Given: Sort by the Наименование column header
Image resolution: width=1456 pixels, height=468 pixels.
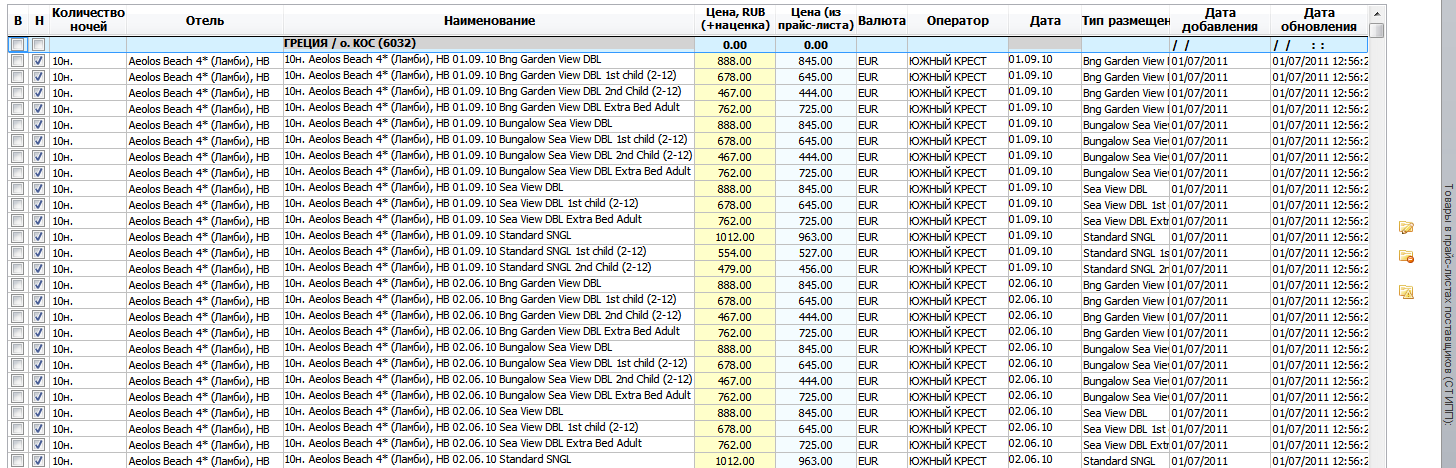Looking at the screenshot, I should pyautogui.click(x=489, y=21).
